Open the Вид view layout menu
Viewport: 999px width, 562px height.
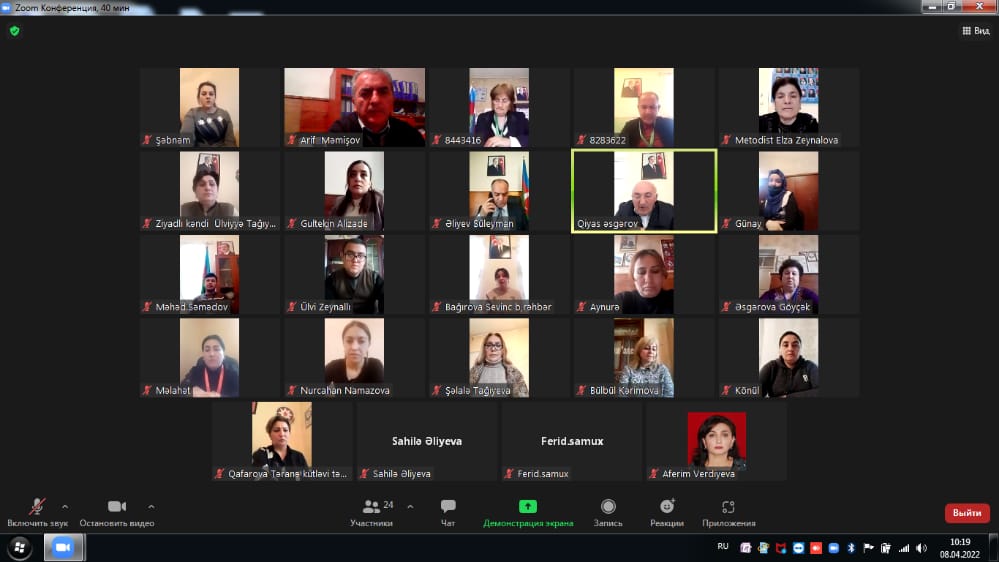[x=975, y=31]
